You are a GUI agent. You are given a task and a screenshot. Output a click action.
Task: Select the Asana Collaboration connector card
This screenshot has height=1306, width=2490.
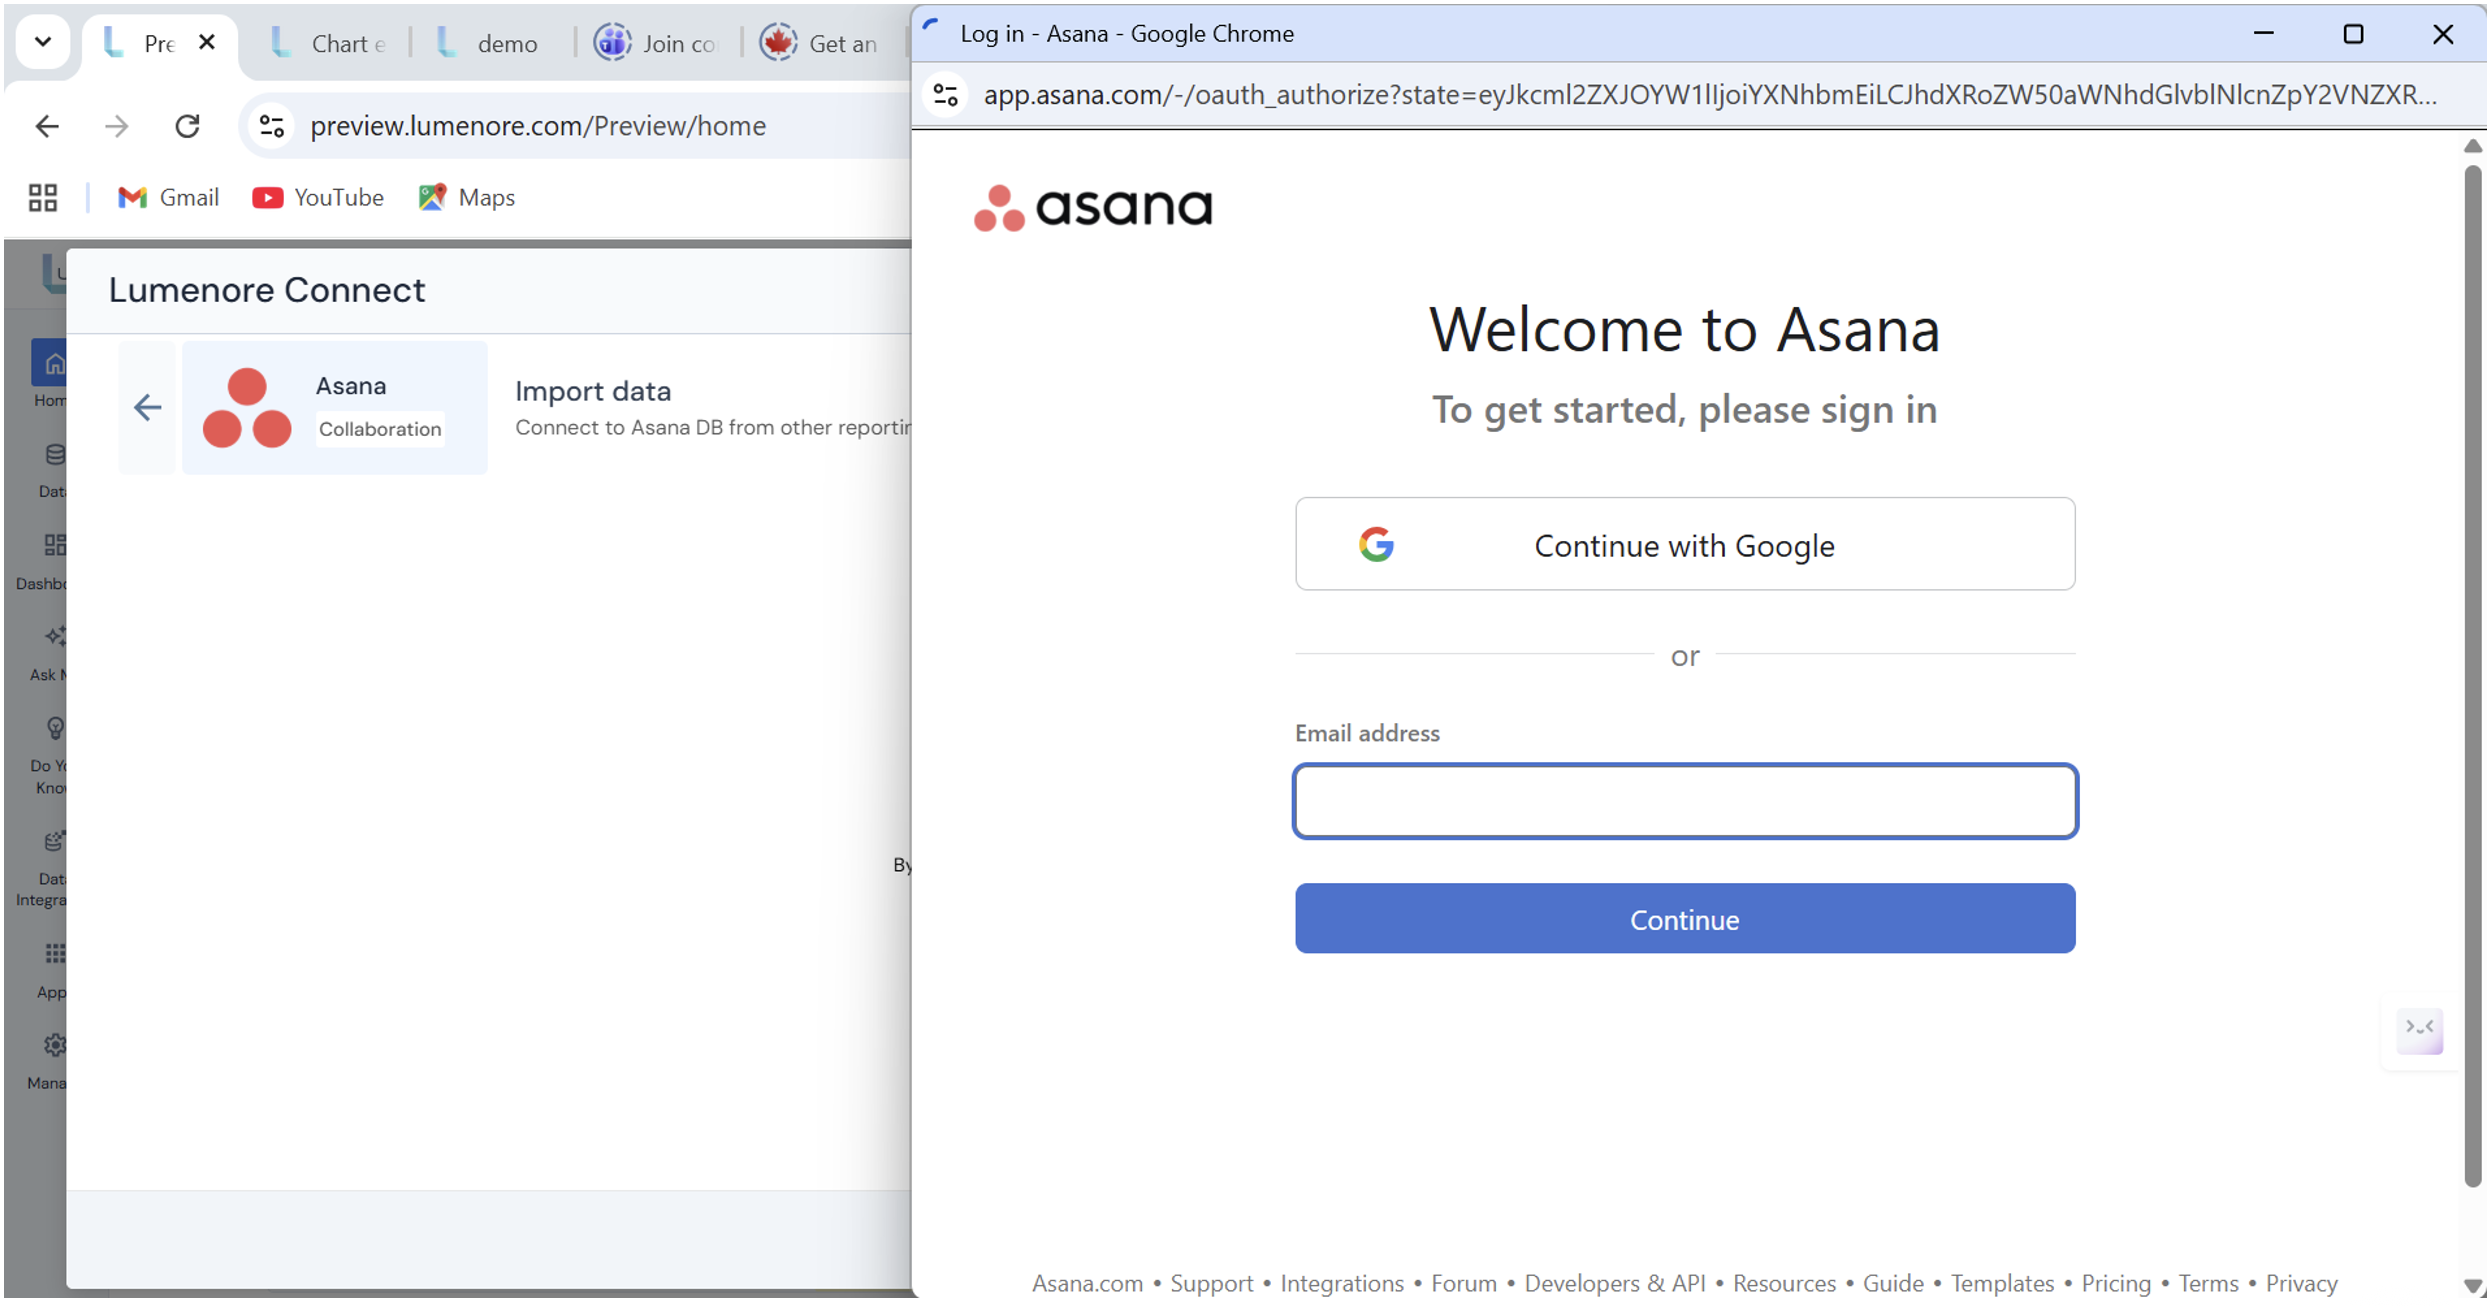coord(334,407)
